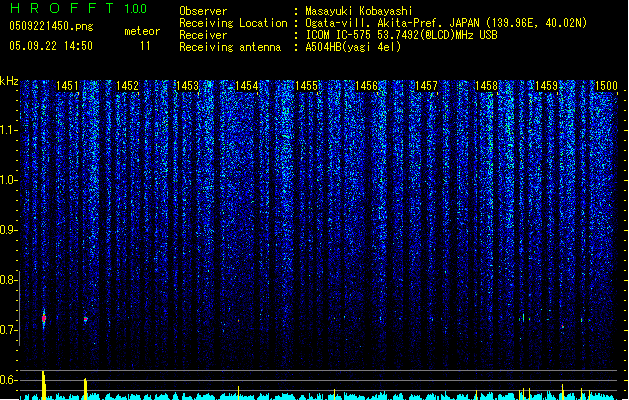Click the 1451 time marker
The width and height of the screenshot is (629, 400).
(67, 86)
